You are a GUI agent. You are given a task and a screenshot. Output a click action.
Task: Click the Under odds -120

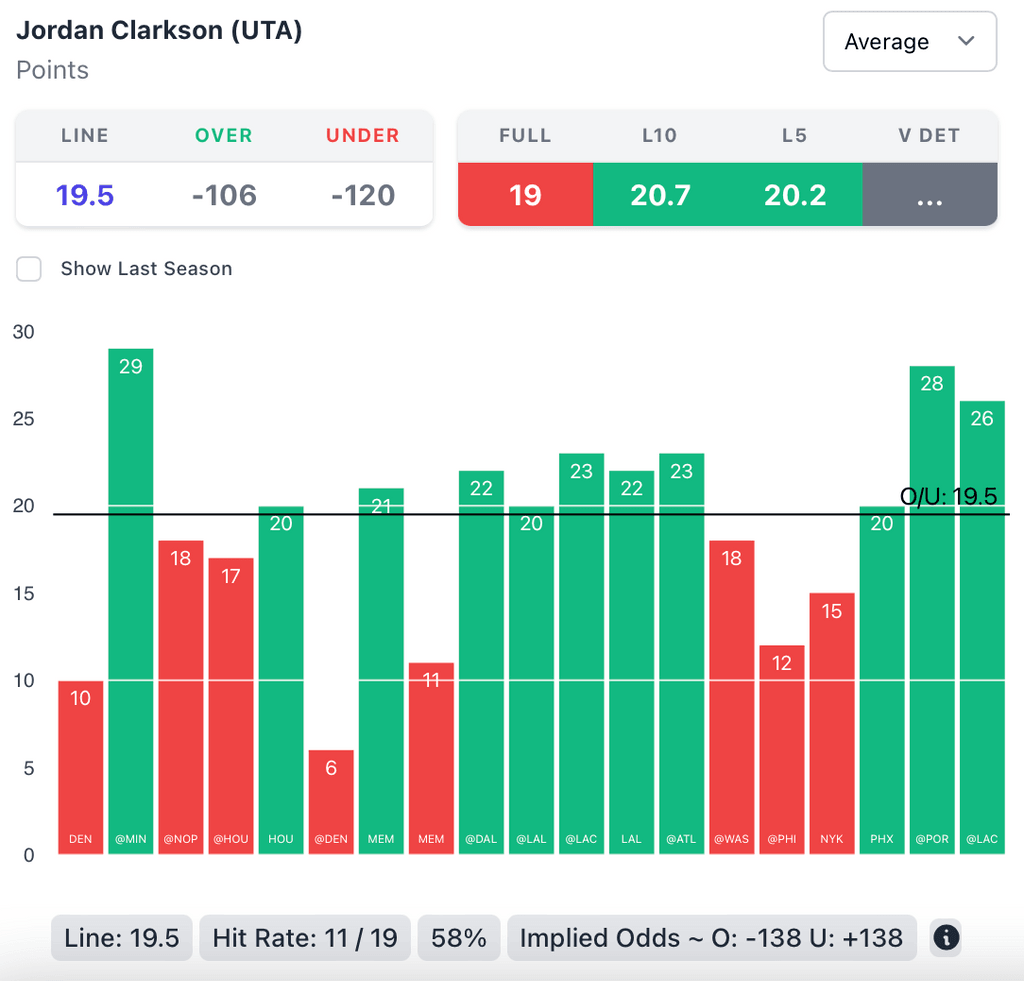(363, 195)
